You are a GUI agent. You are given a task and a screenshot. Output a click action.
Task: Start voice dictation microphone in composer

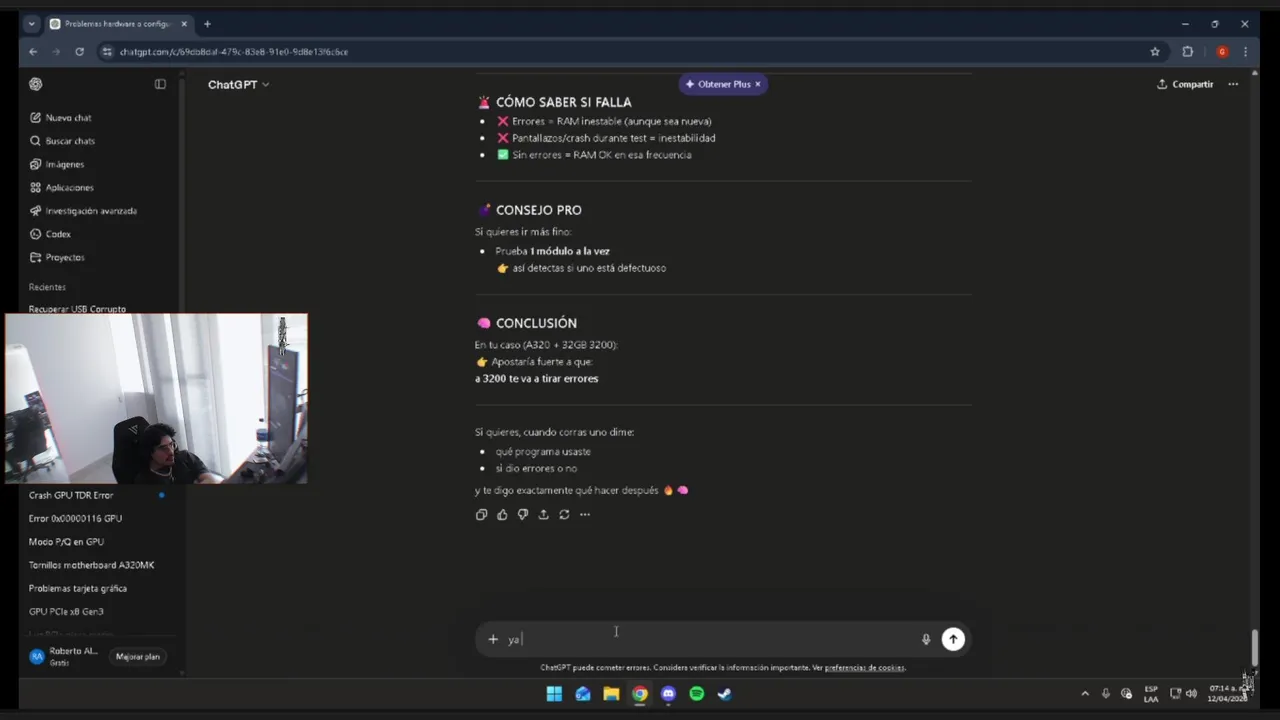pyautogui.click(x=926, y=639)
